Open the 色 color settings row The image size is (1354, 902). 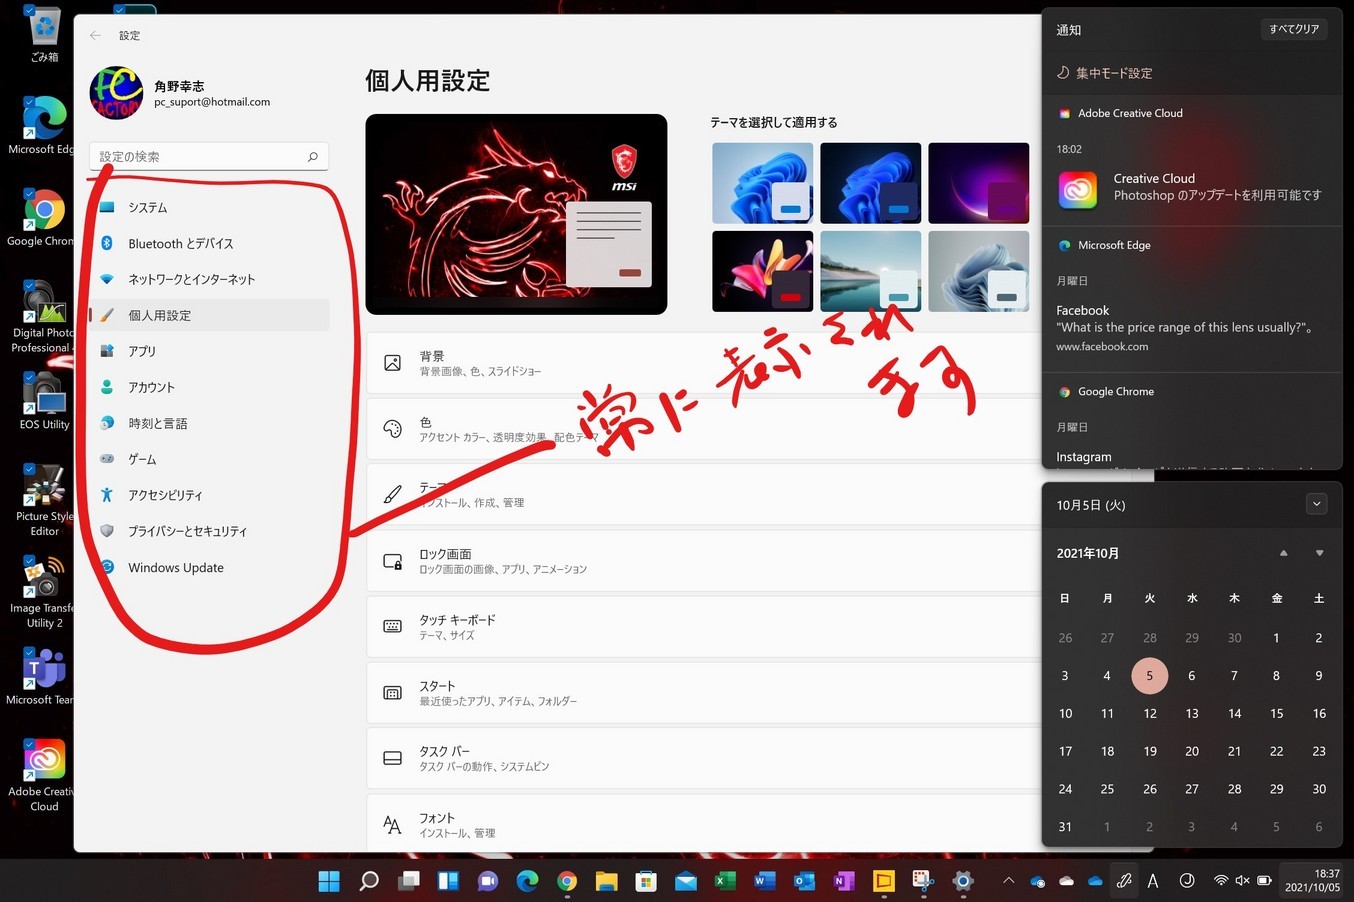704,429
